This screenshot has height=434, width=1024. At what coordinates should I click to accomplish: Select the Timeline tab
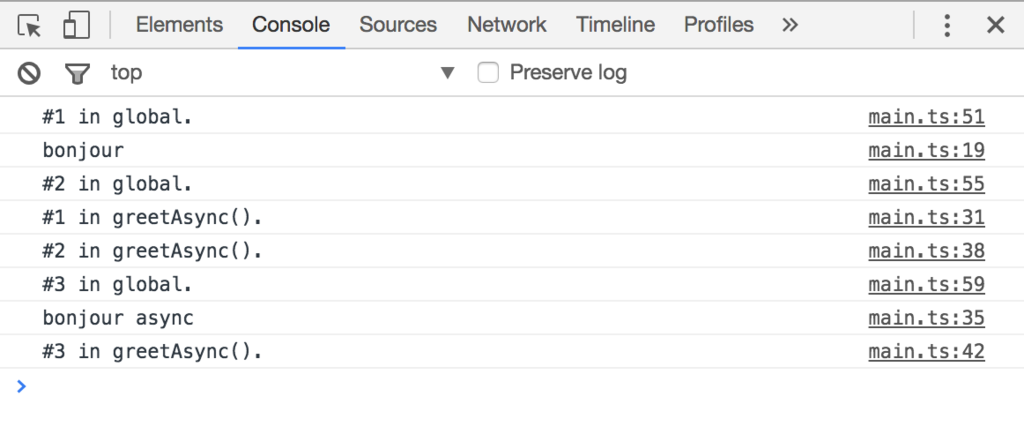point(615,25)
